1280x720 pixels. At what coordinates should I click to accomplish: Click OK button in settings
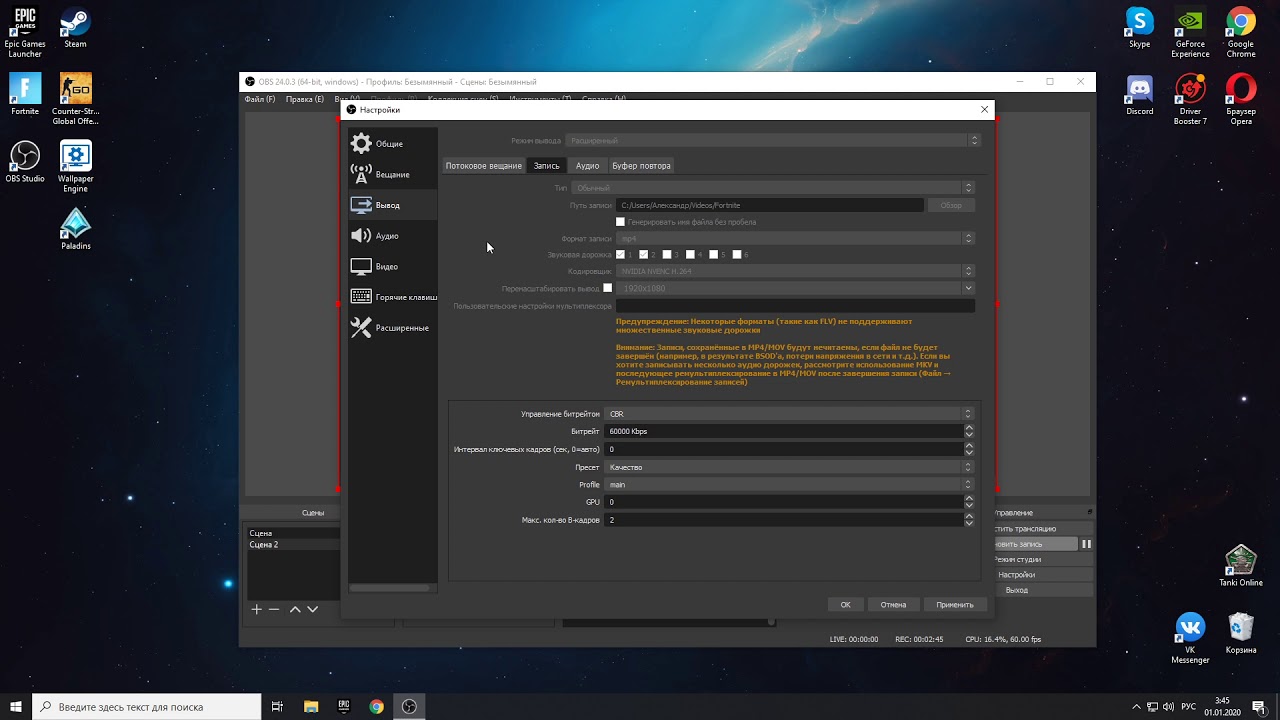pyautogui.click(x=845, y=604)
